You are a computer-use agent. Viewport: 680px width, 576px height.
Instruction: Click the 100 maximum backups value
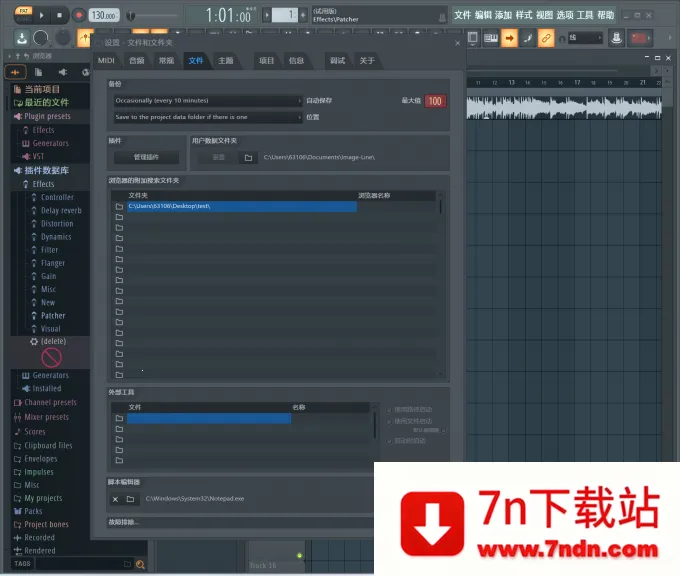click(x=435, y=101)
